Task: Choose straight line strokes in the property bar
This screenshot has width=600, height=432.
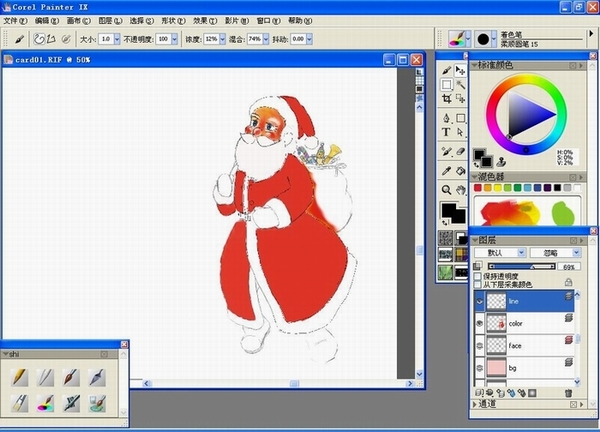Action: pos(51,39)
